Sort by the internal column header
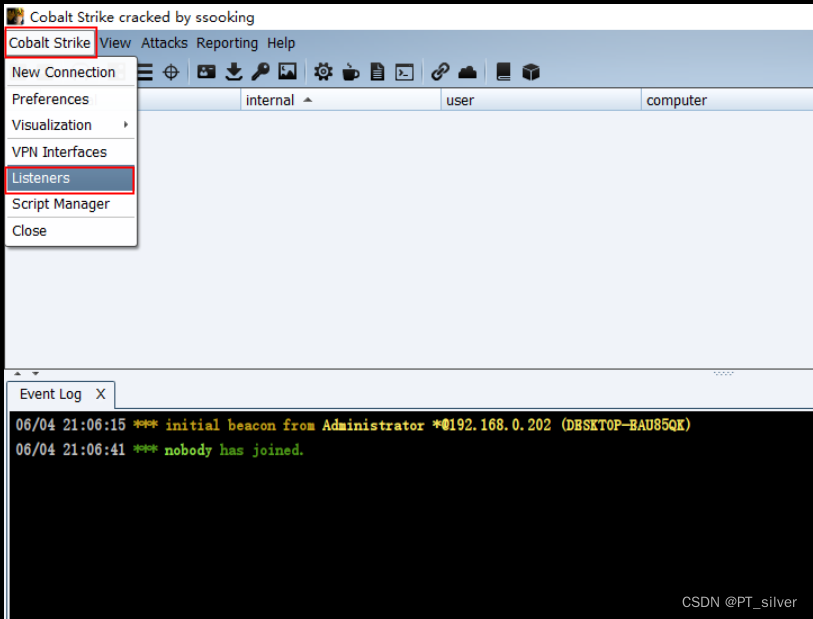This screenshot has height=619, width=813. point(341,100)
